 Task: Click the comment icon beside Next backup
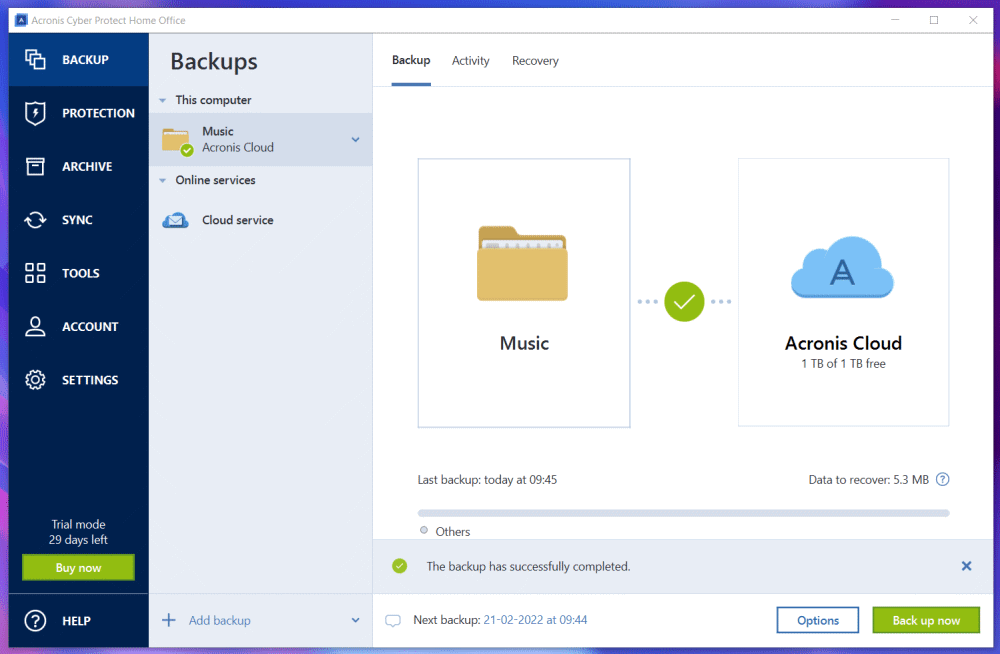[x=393, y=621]
